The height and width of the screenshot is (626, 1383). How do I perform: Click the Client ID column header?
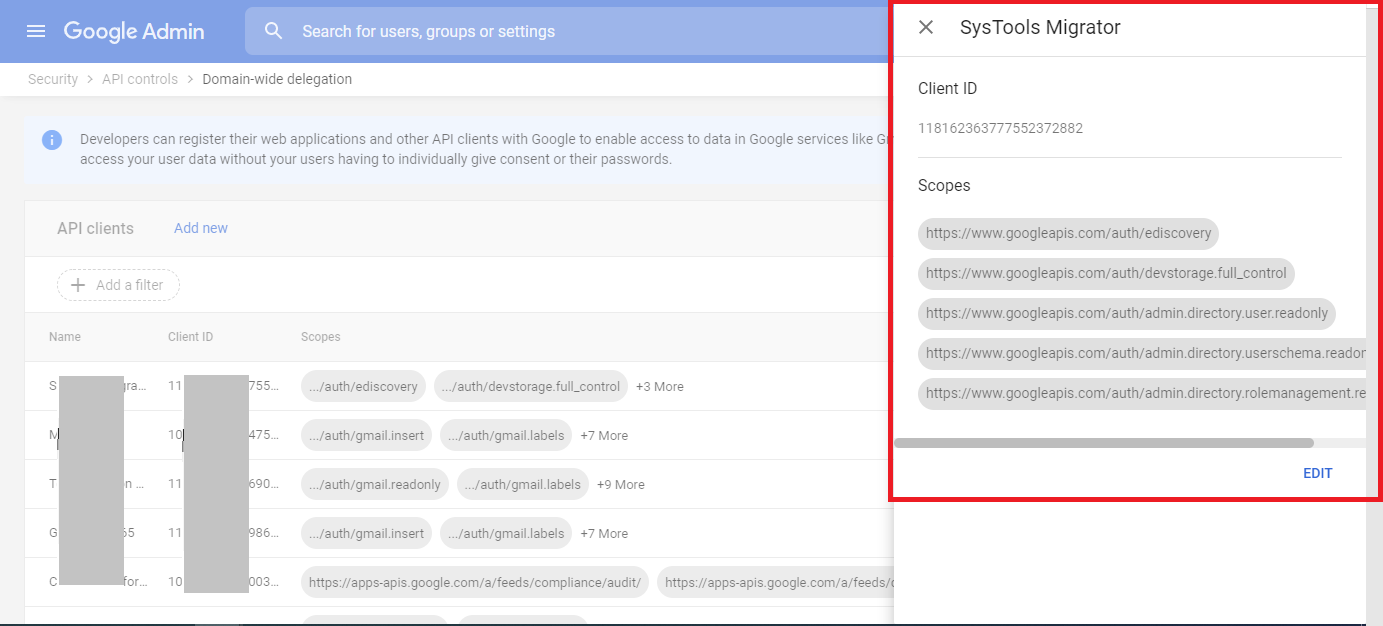[190, 337]
